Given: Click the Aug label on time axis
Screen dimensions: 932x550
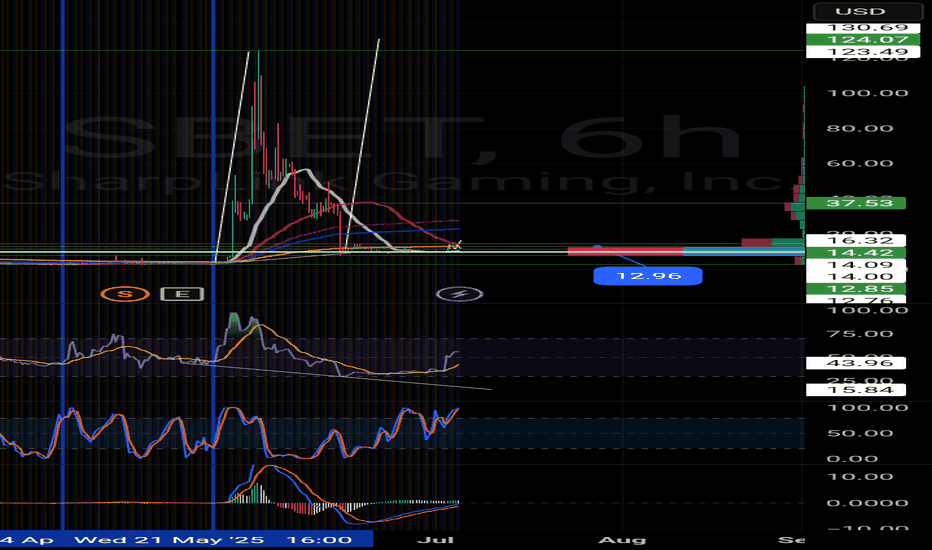Looking at the screenshot, I should tap(622, 540).
